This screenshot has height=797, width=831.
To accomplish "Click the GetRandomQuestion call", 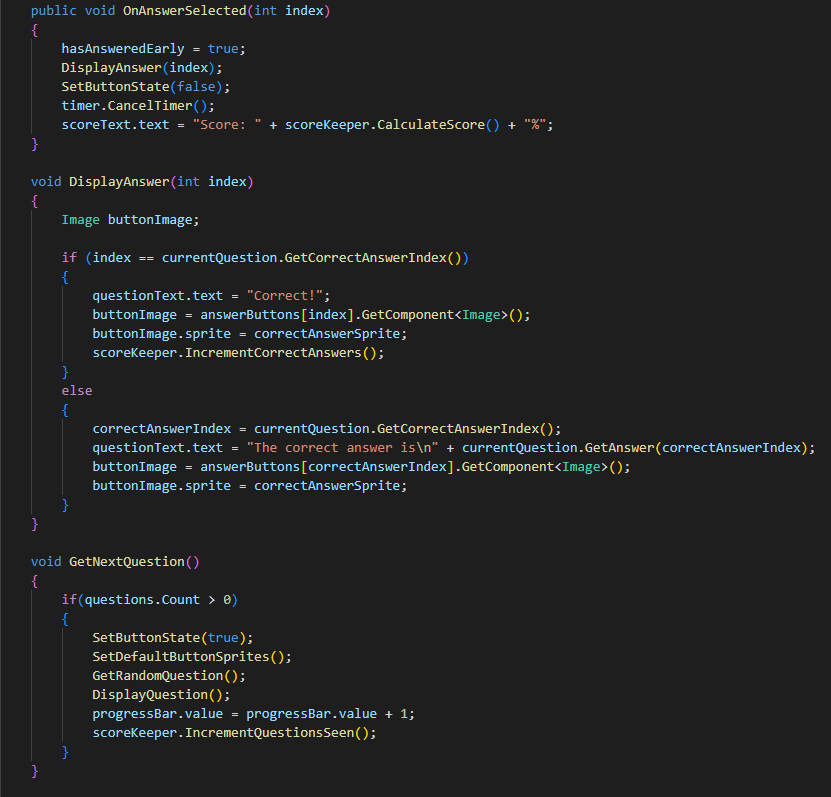I will coord(168,675).
